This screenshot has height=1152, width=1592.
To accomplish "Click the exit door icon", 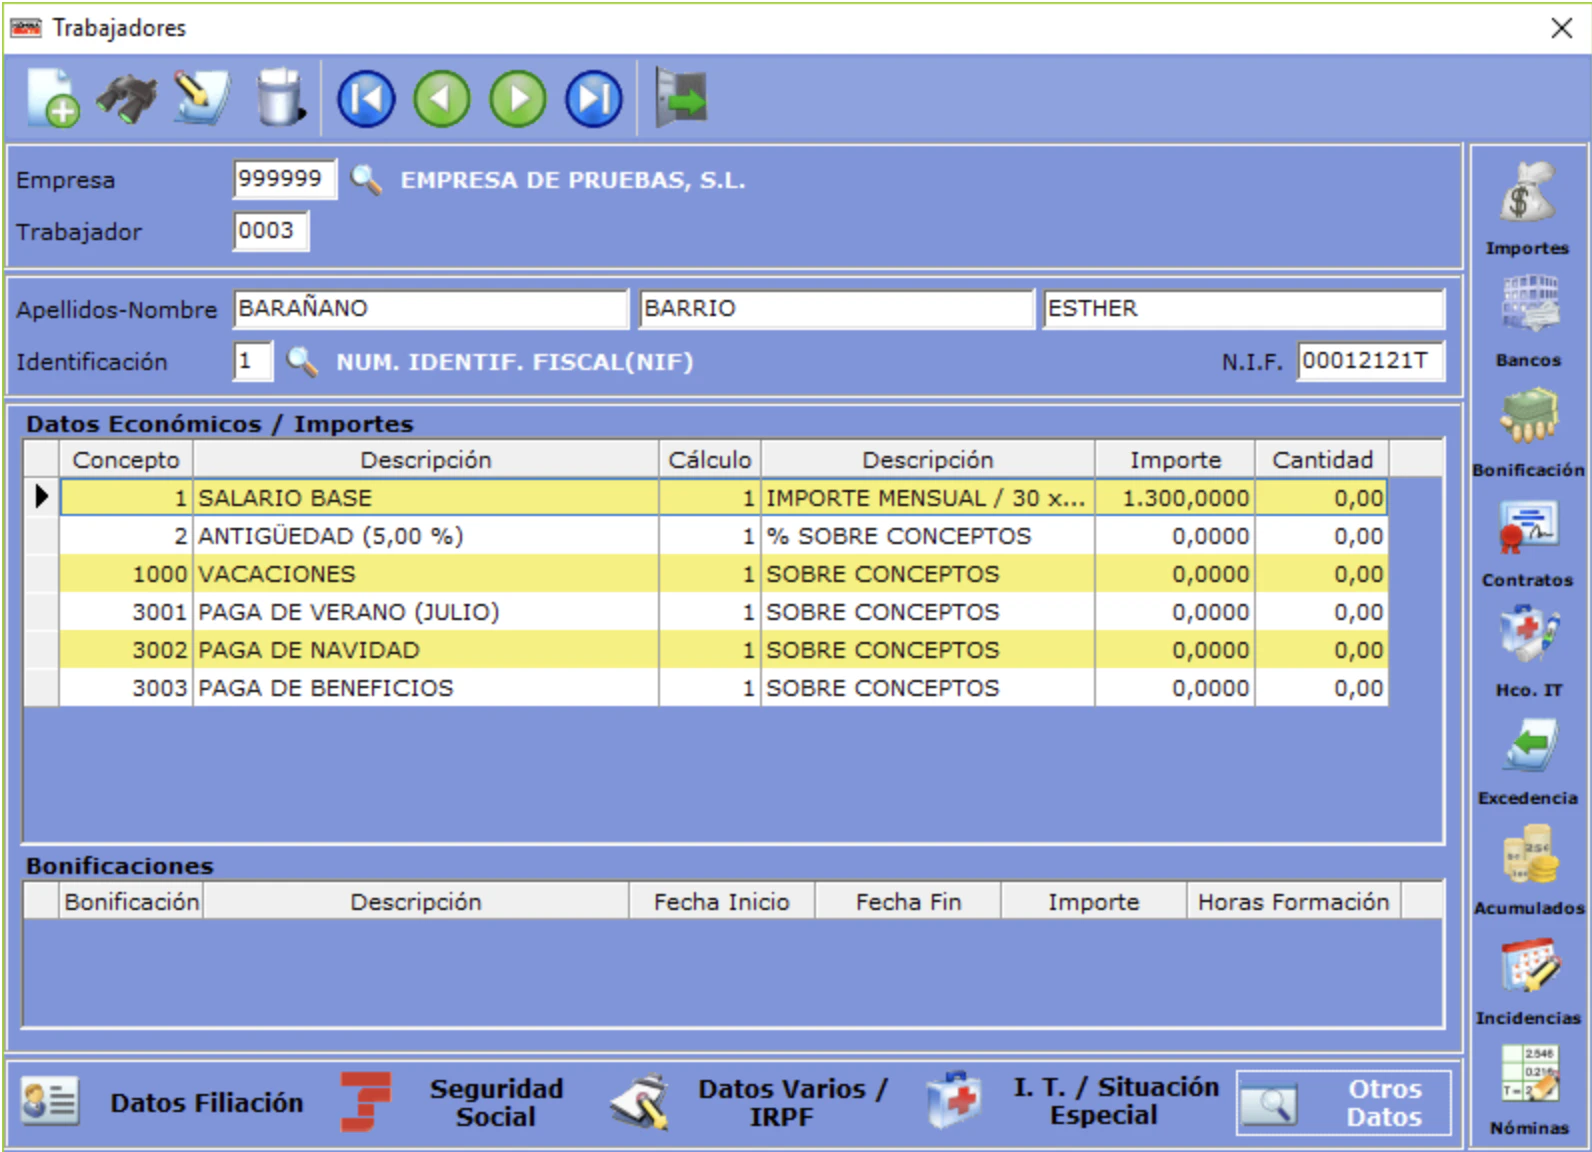I will [x=681, y=98].
